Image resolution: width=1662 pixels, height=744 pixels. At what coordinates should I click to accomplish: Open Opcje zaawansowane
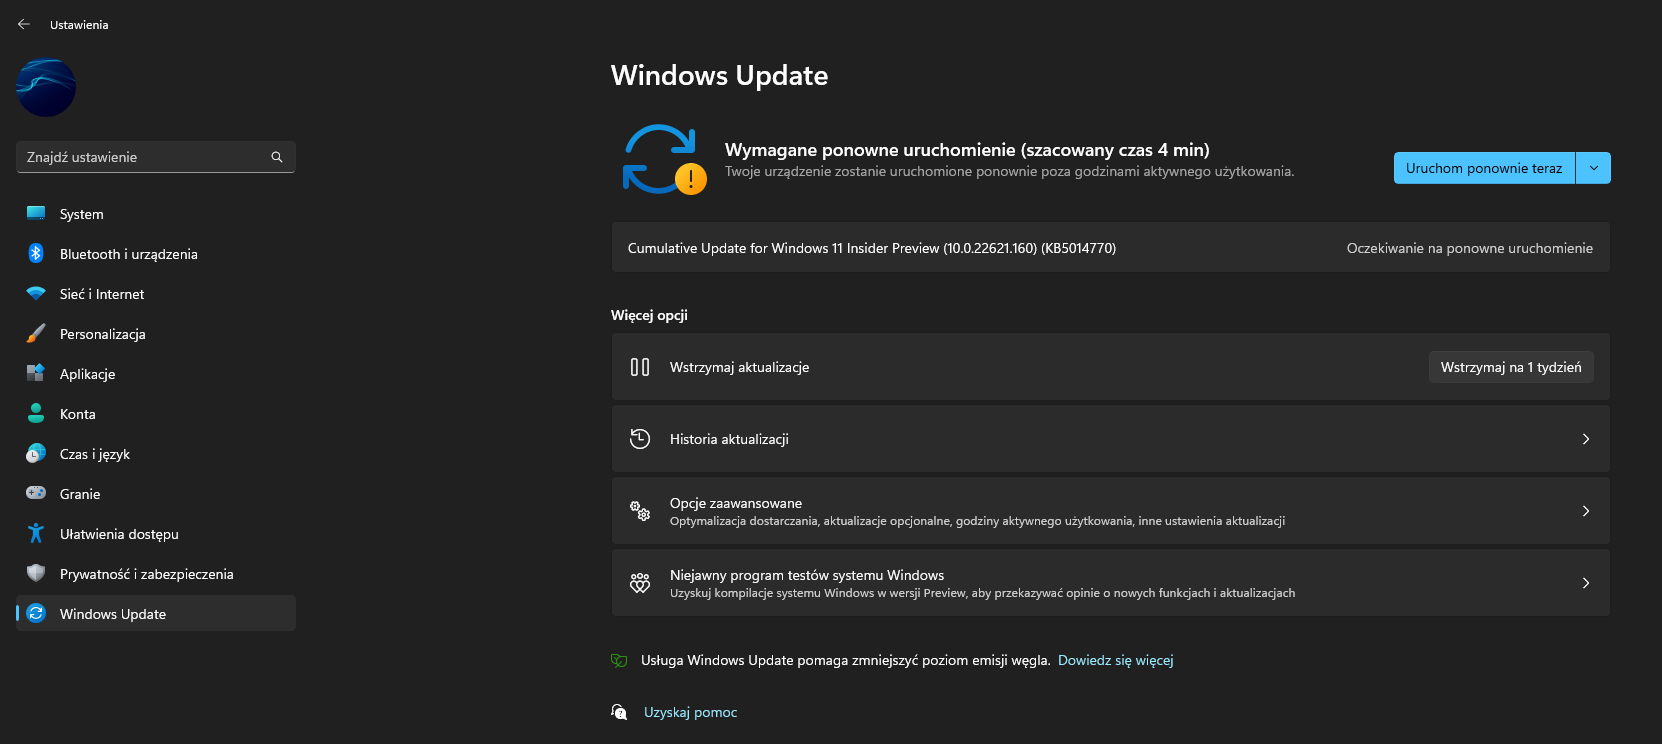[1110, 511]
